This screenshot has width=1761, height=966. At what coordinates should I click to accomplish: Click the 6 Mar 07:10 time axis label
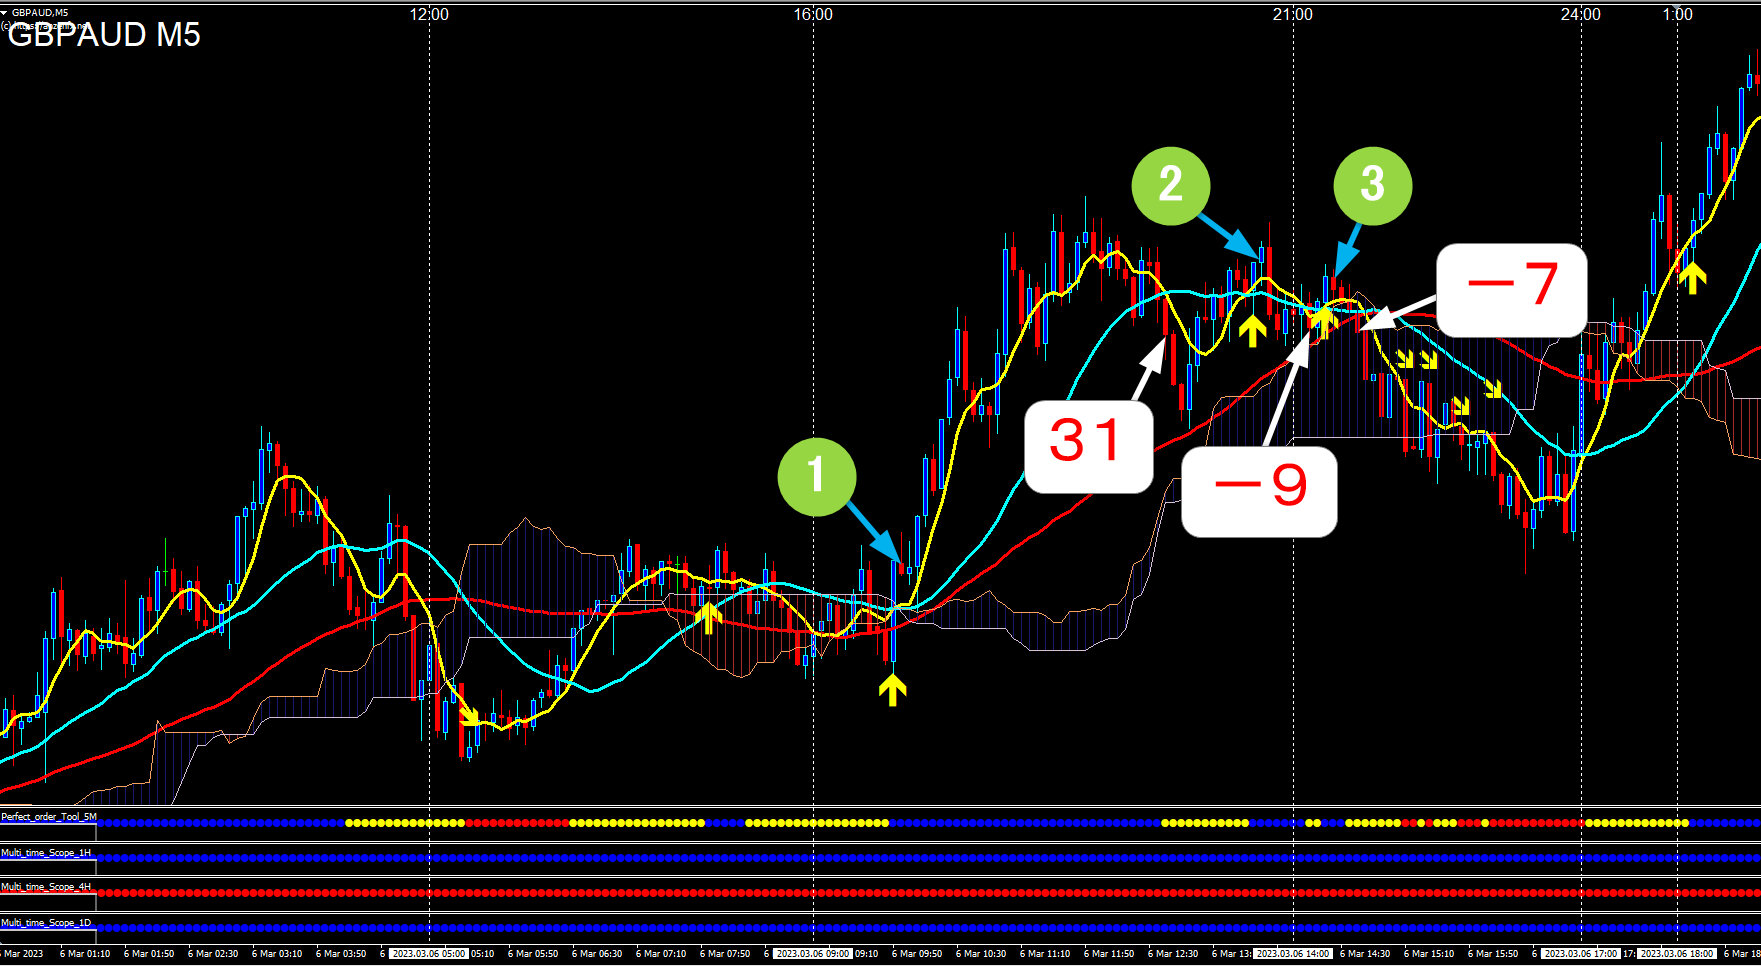point(661,954)
